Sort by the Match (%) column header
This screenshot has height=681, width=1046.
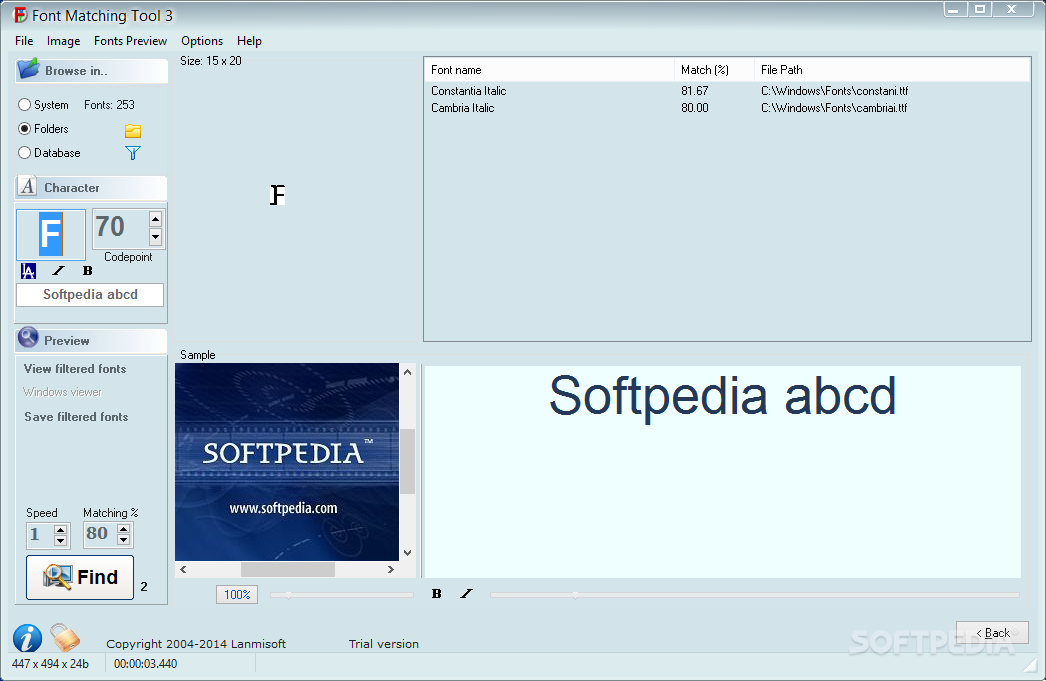point(714,69)
